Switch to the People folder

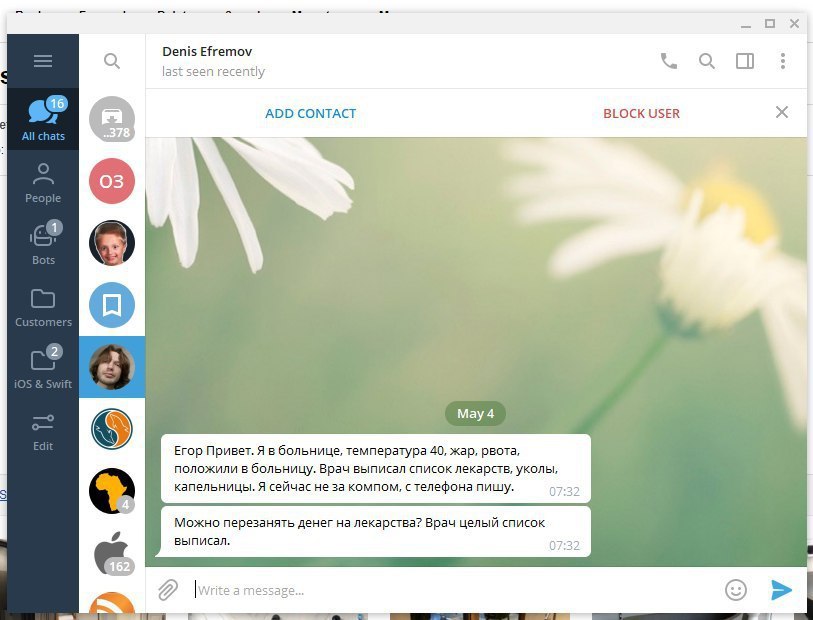(x=43, y=182)
